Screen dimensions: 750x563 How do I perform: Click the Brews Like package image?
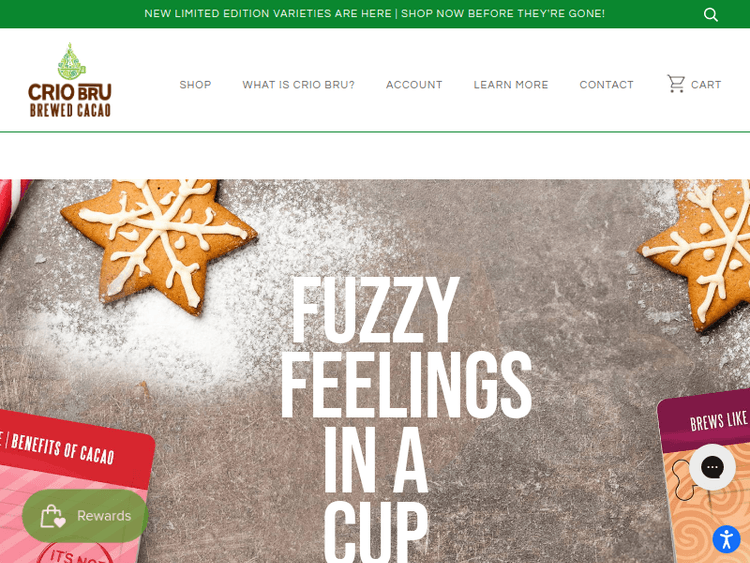[x=704, y=476]
